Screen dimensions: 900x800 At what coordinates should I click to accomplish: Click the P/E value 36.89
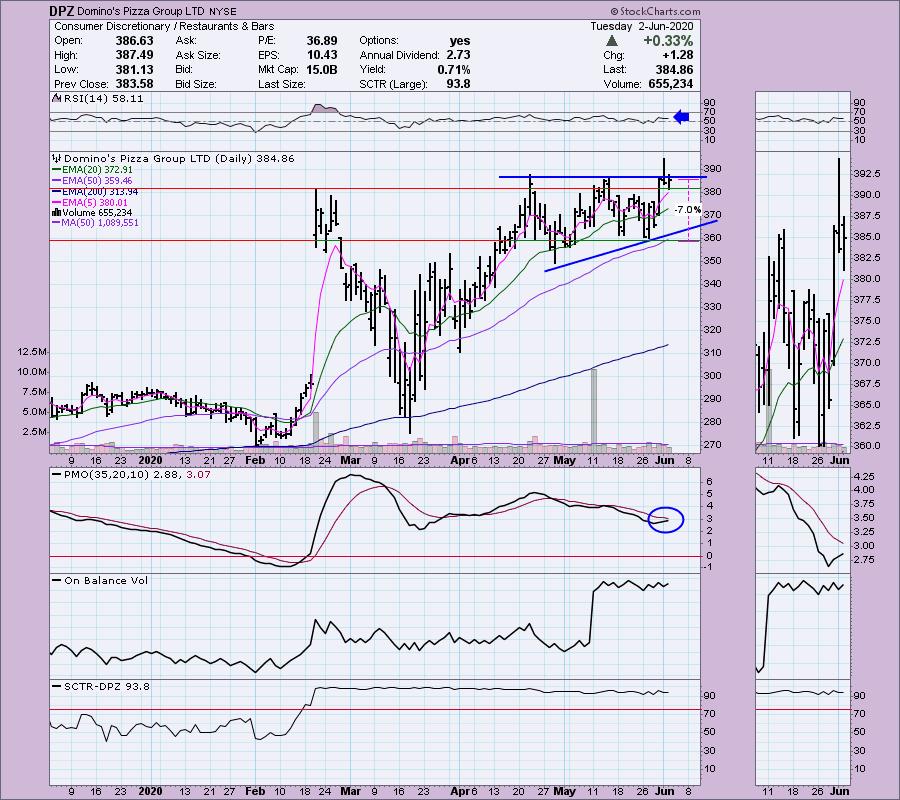coord(321,41)
